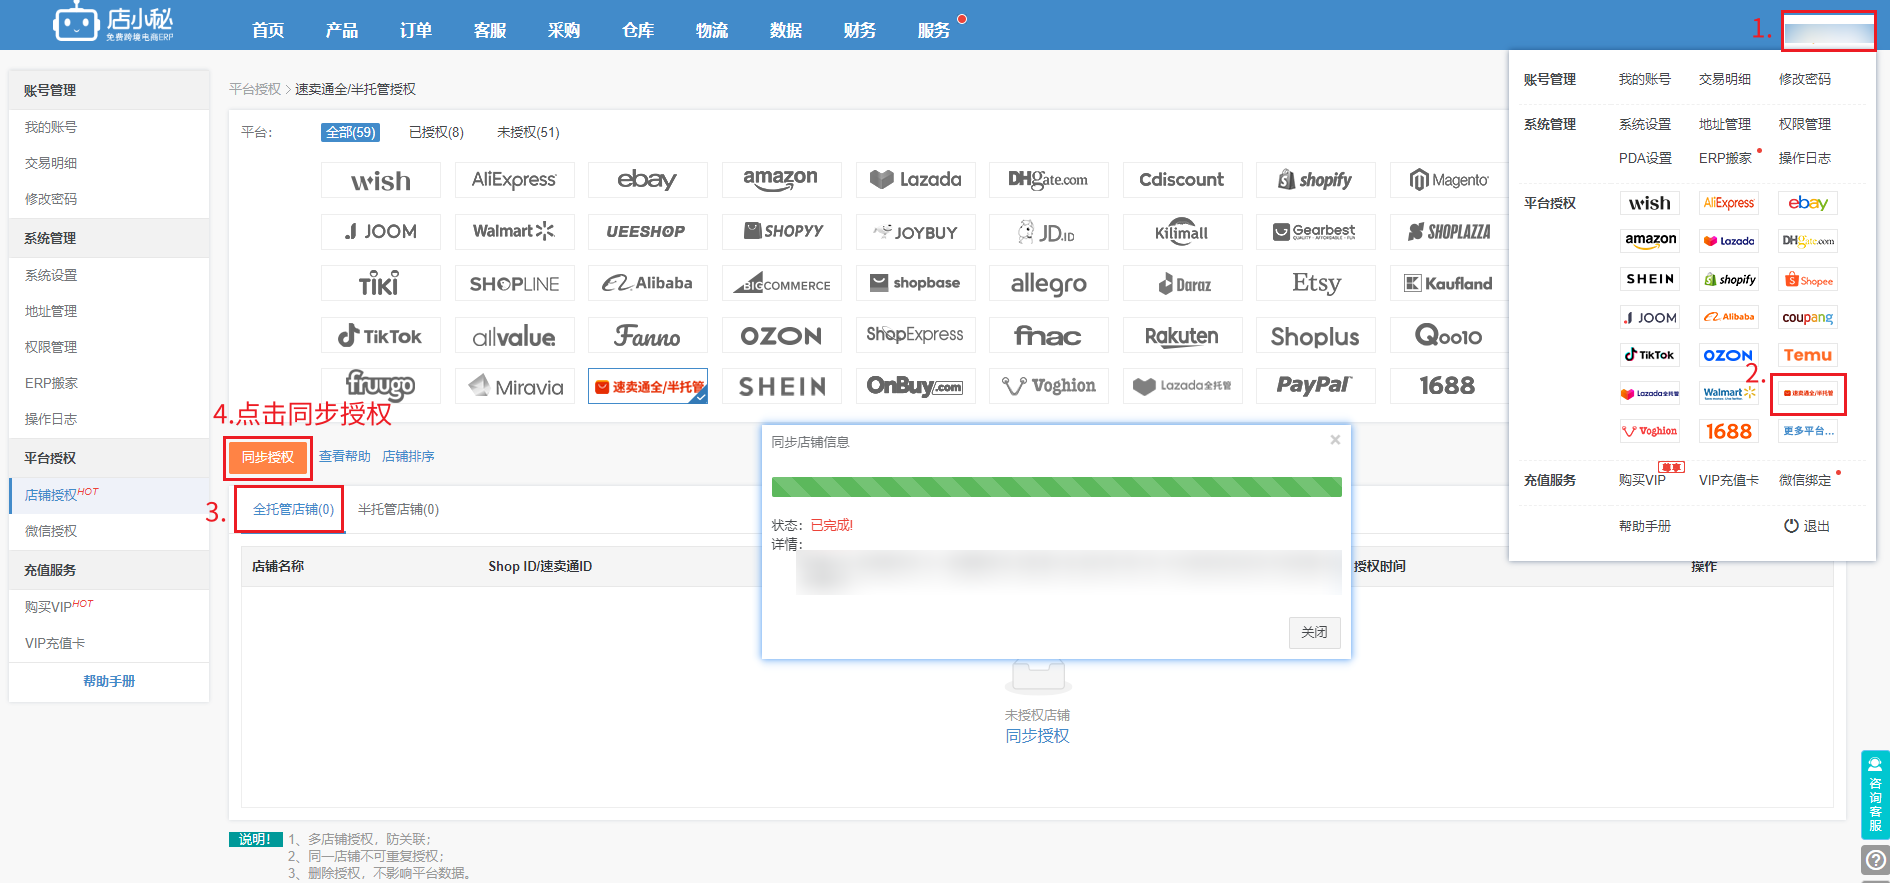Select the allegro platform tile
The width and height of the screenshot is (1890, 883).
[x=1048, y=284]
